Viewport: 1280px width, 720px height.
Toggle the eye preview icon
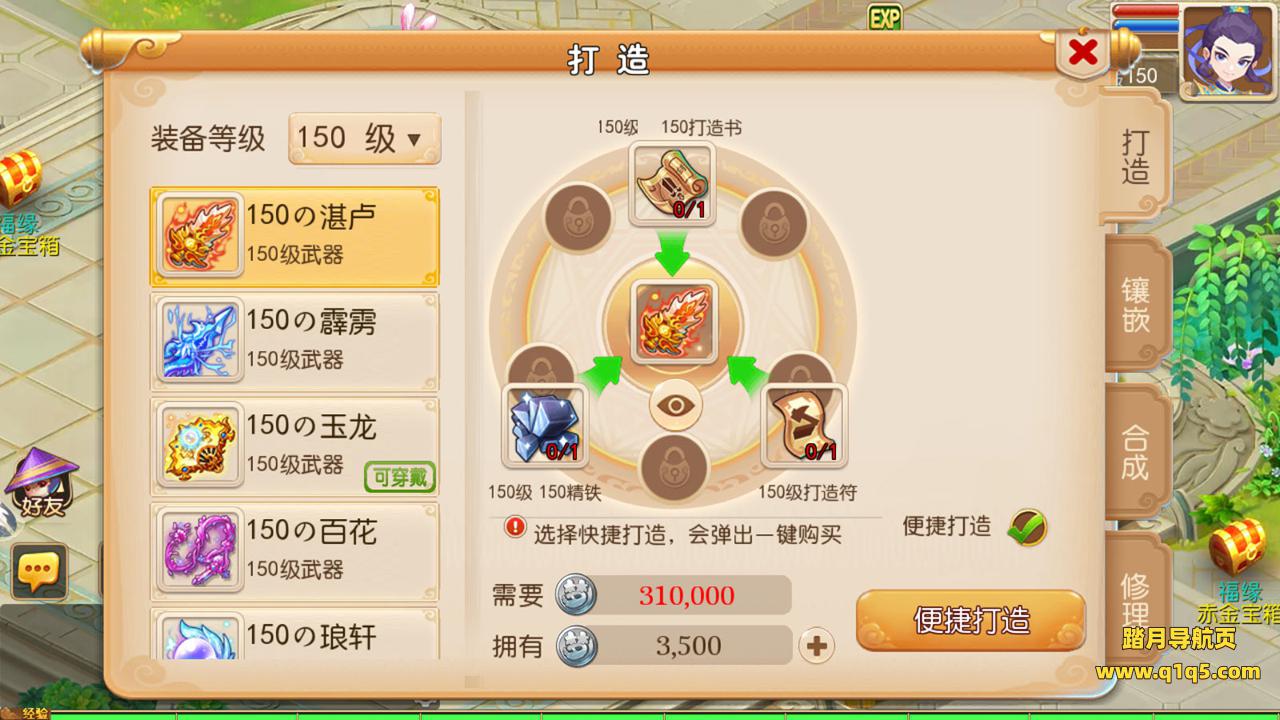(675, 406)
